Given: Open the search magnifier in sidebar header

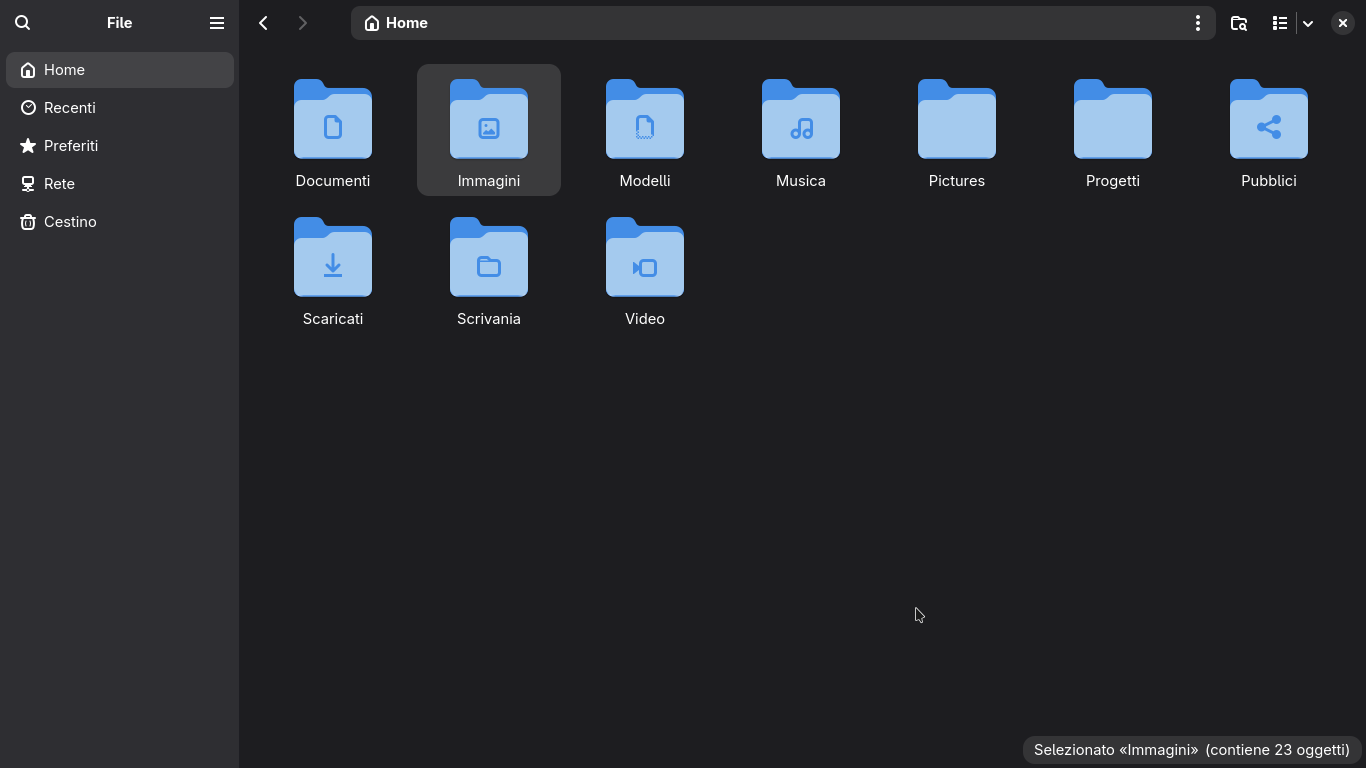Looking at the screenshot, I should 23,23.
